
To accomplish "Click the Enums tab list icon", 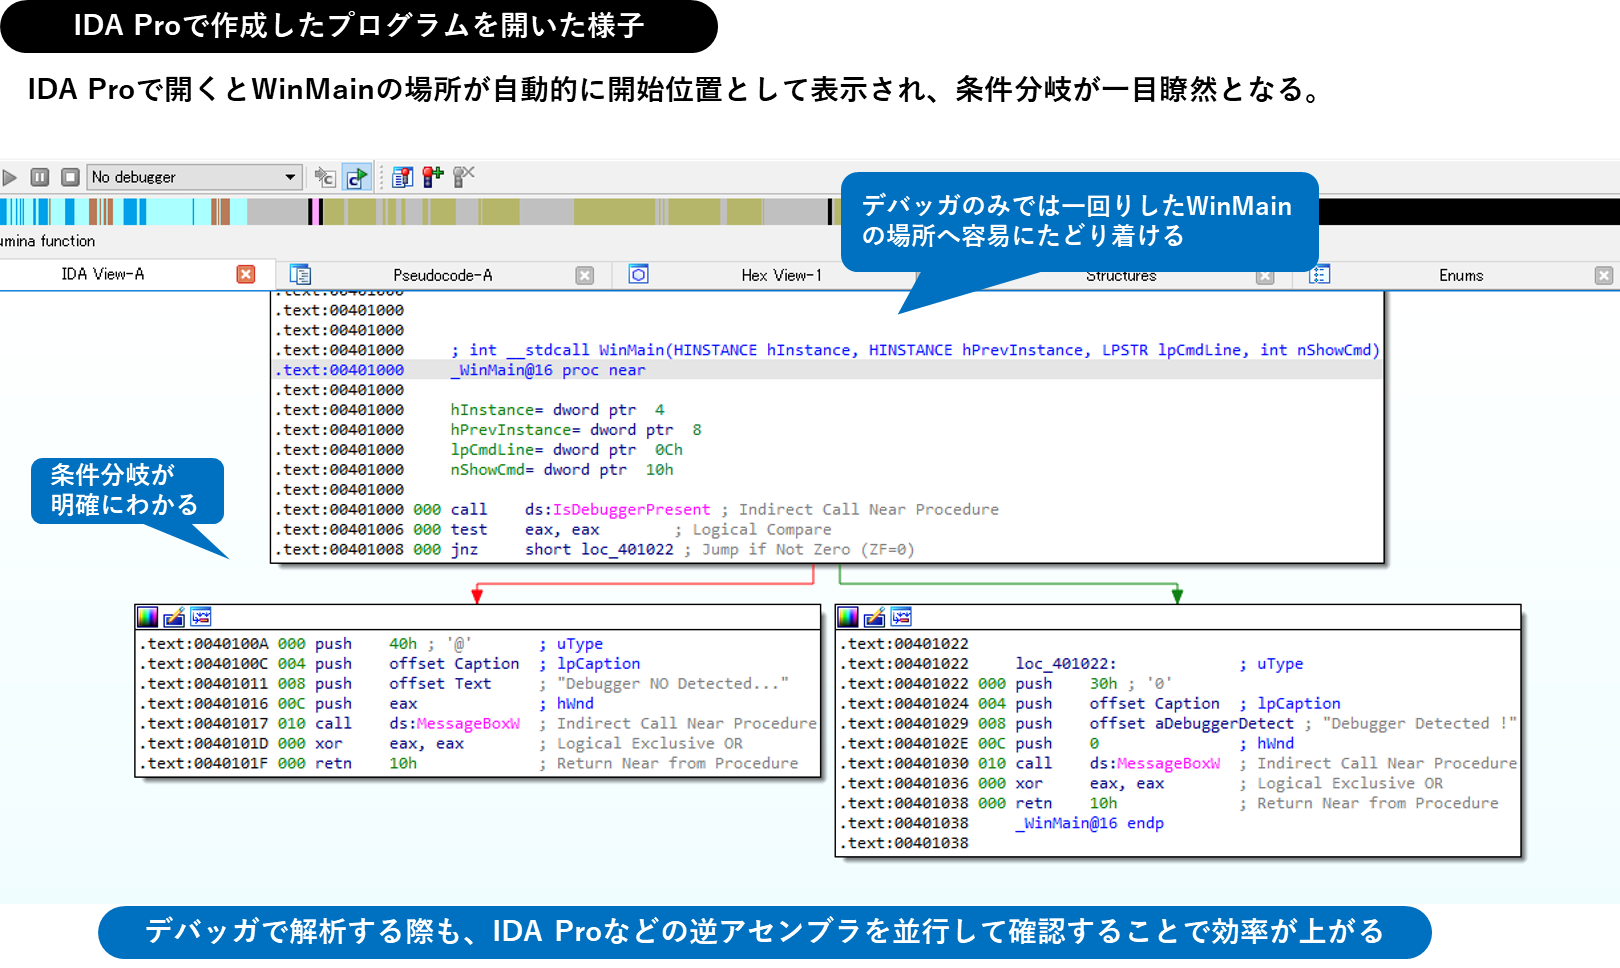I will [x=1319, y=274].
